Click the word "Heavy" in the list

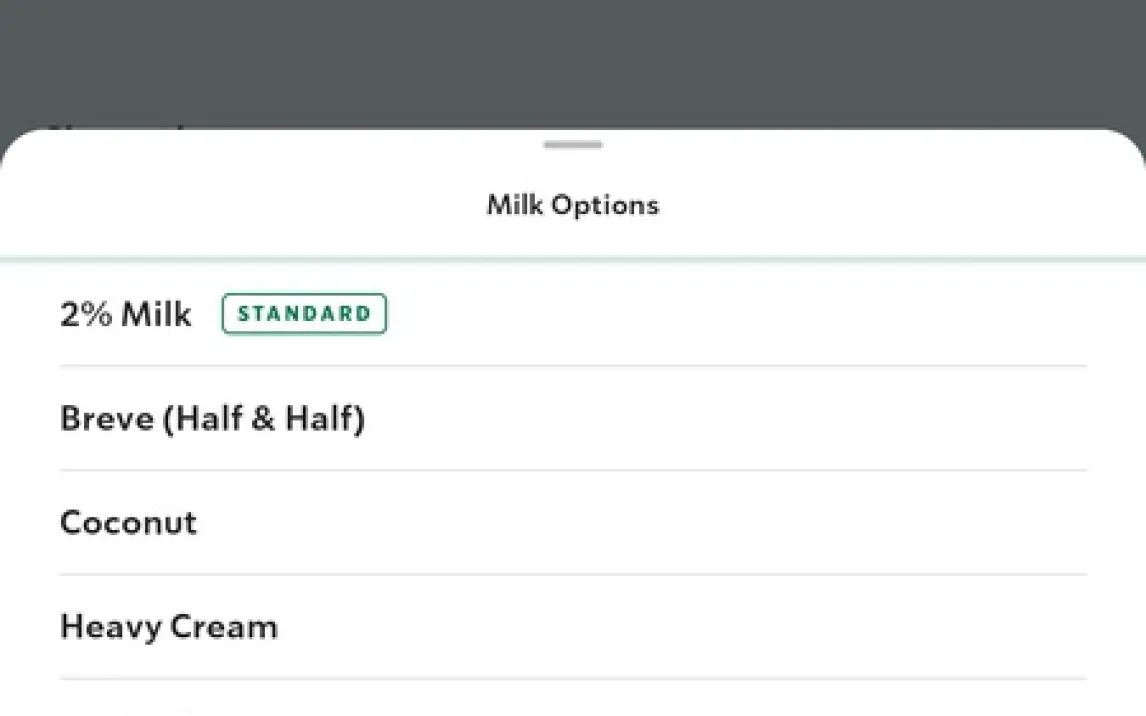pyautogui.click(x=110, y=627)
